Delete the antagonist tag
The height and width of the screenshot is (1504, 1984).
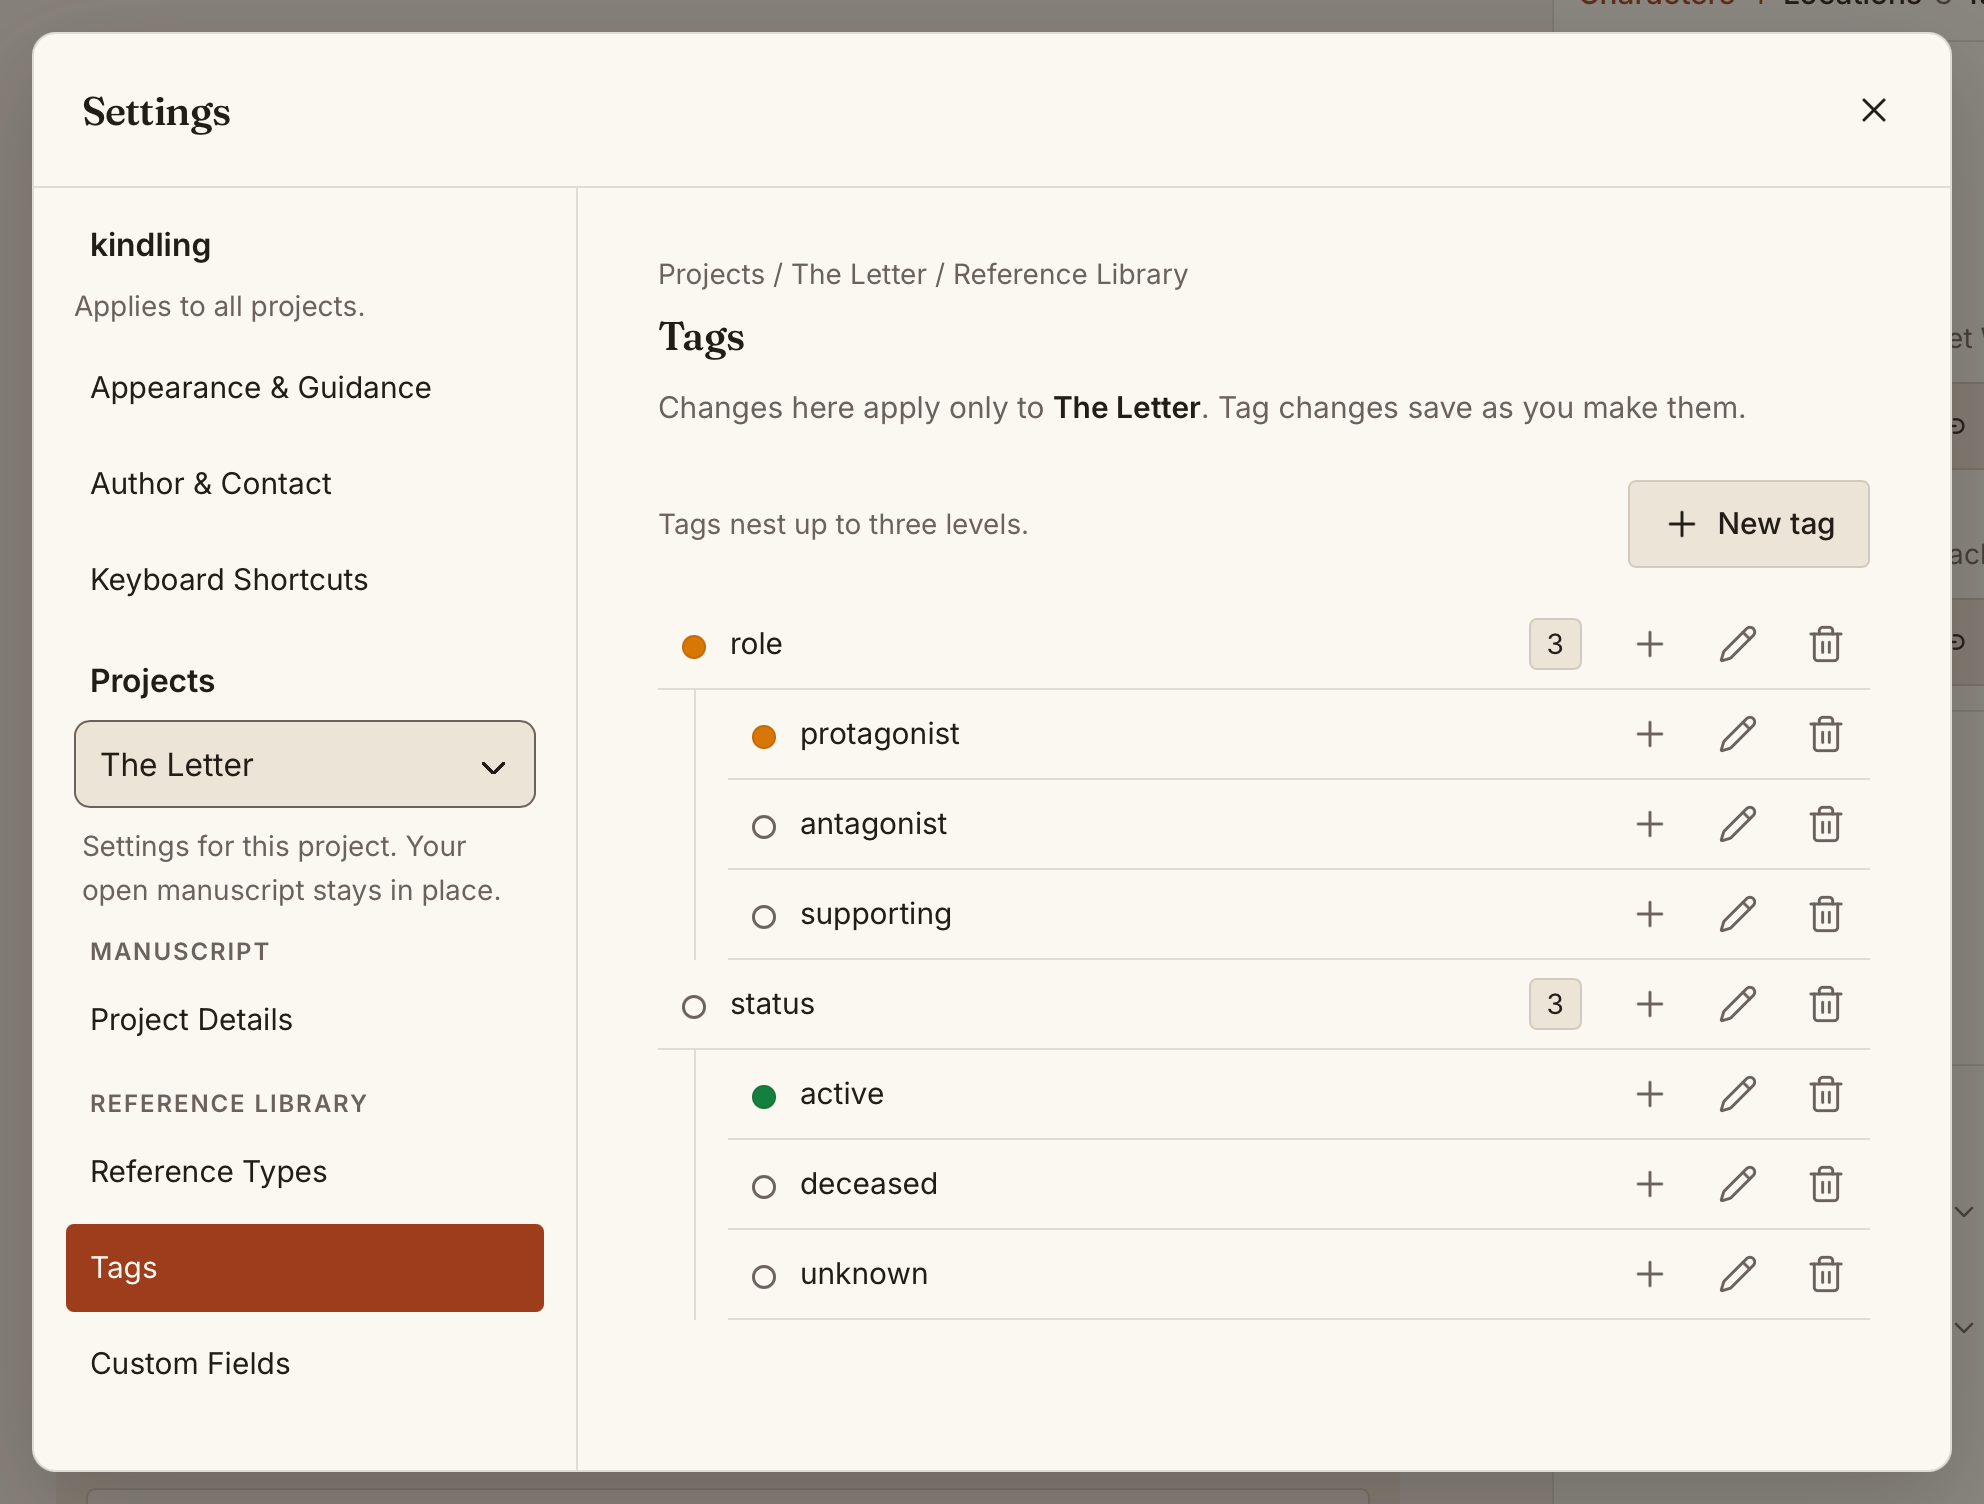pyautogui.click(x=1826, y=824)
